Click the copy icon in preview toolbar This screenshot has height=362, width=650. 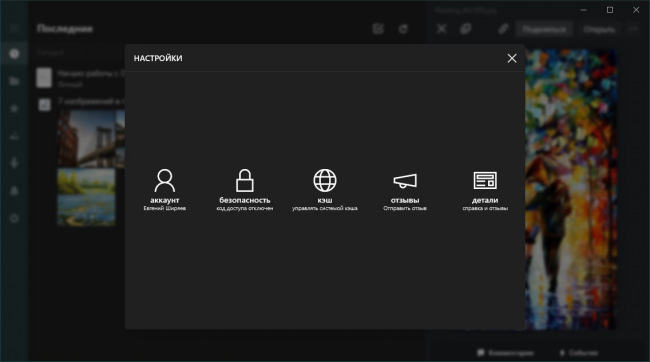tap(466, 29)
